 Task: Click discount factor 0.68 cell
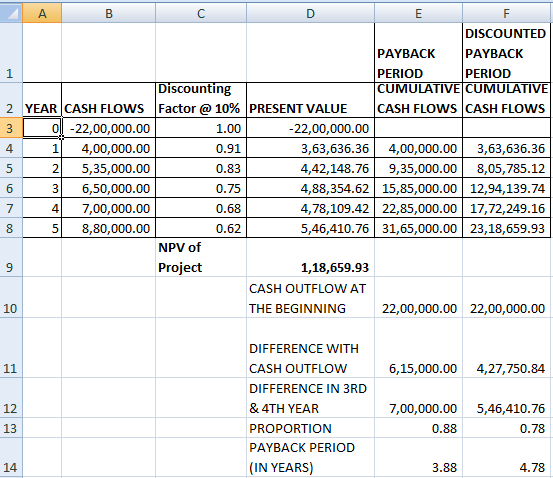tap(201, 208)
